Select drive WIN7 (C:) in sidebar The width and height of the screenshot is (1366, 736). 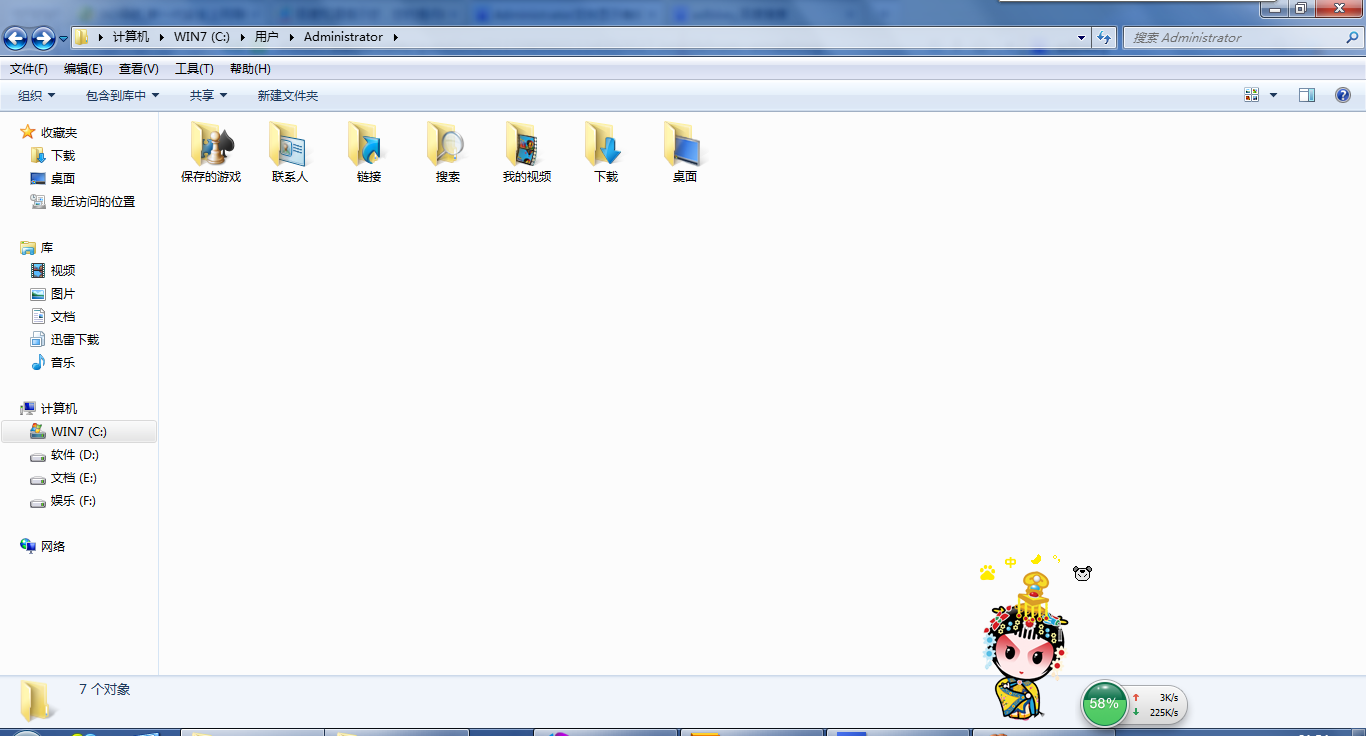(79, 431)
